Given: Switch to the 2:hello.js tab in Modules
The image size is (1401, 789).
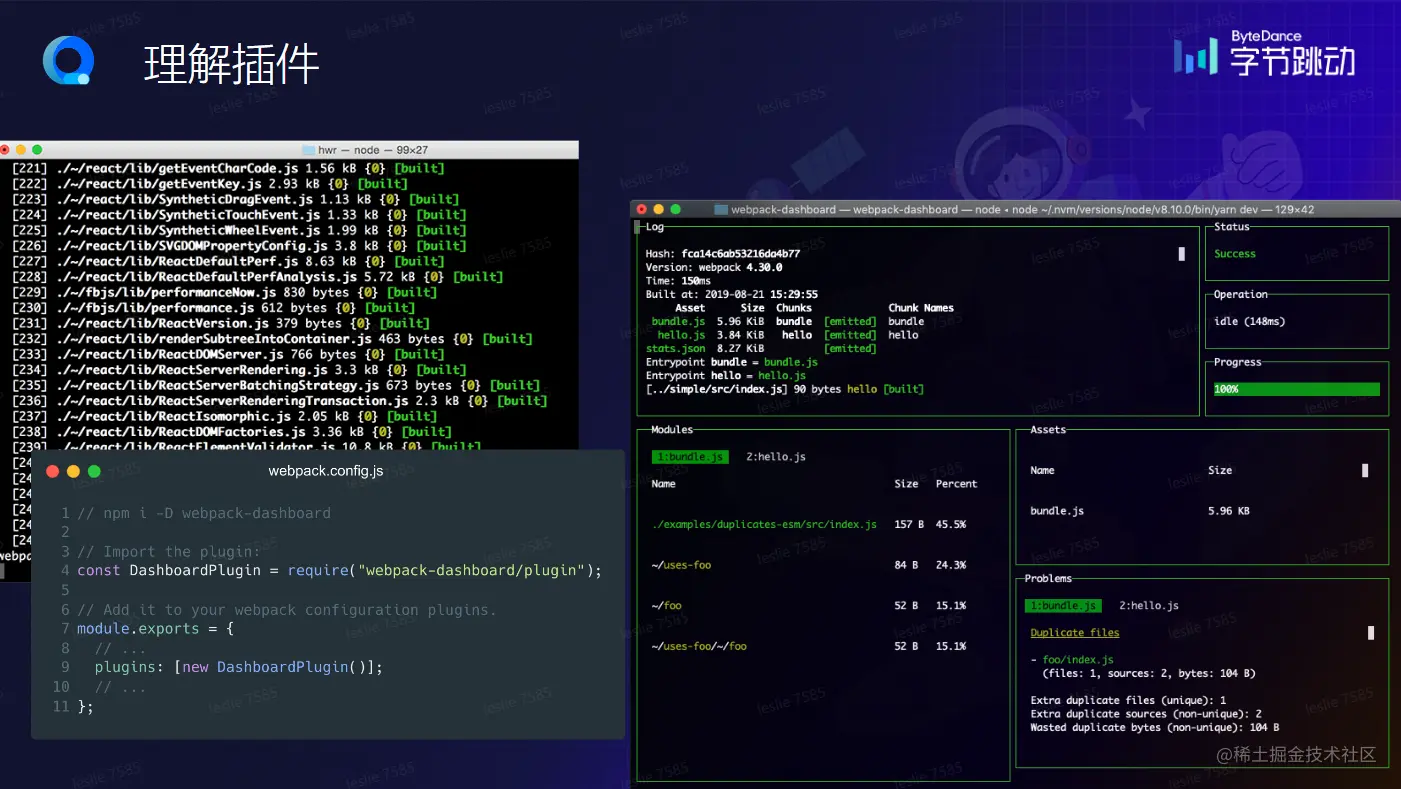Looking at the screenshot, I should click(x=776, y=457).
